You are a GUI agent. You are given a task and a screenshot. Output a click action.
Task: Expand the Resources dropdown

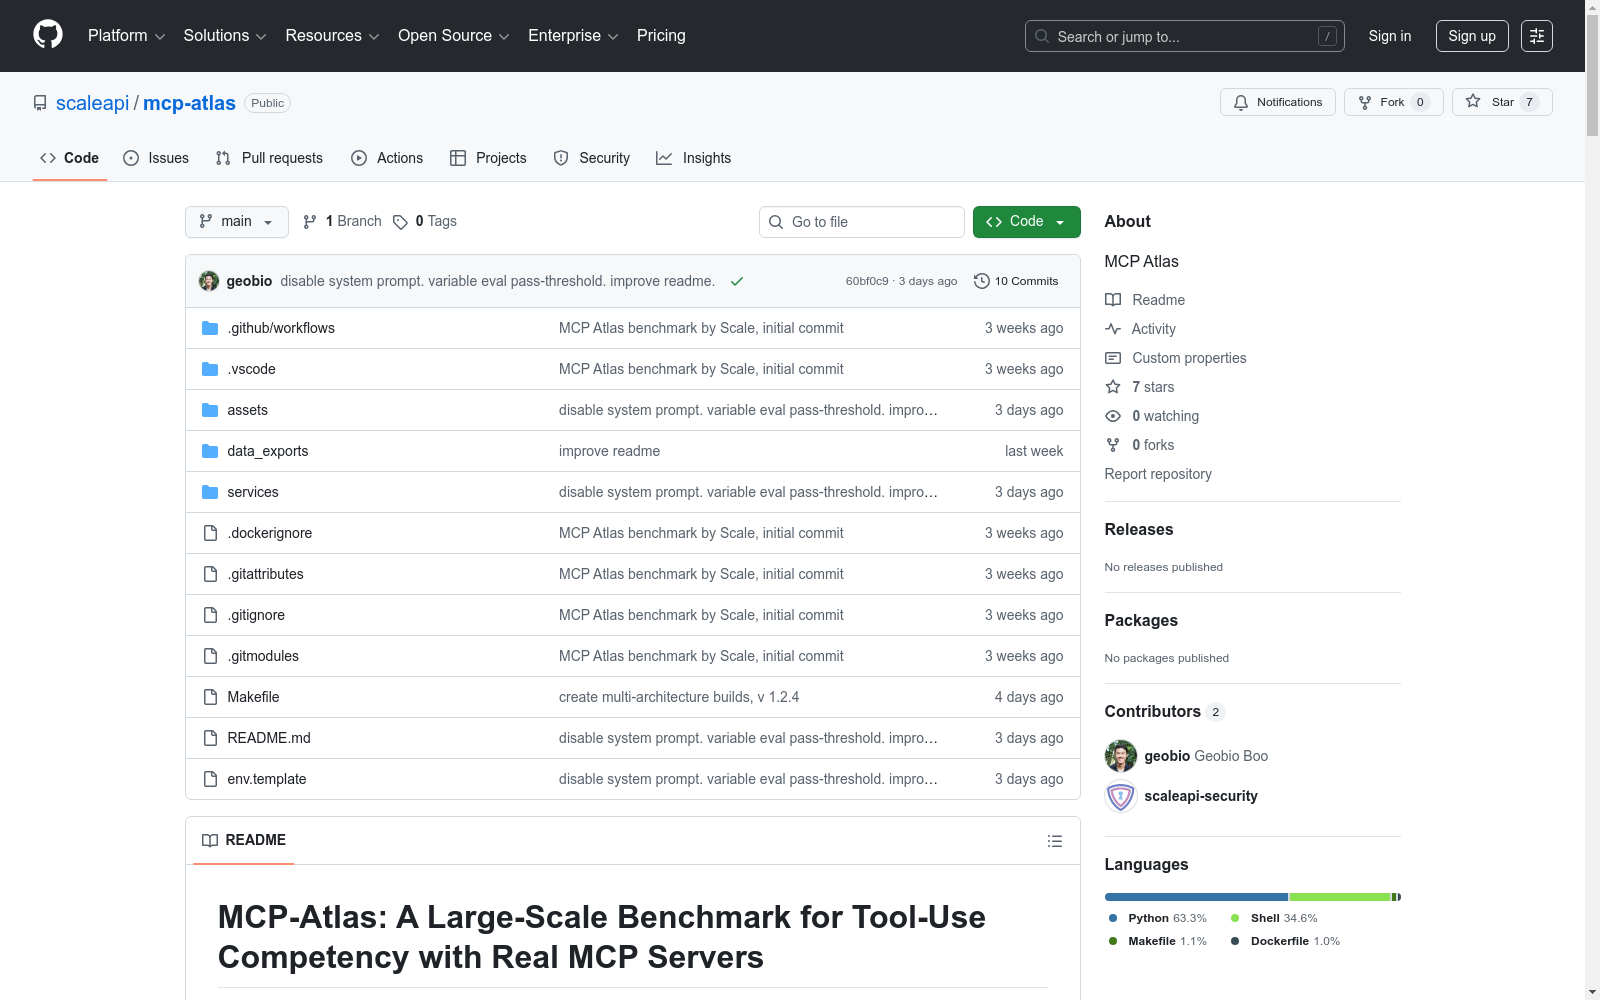coord(332,36)
